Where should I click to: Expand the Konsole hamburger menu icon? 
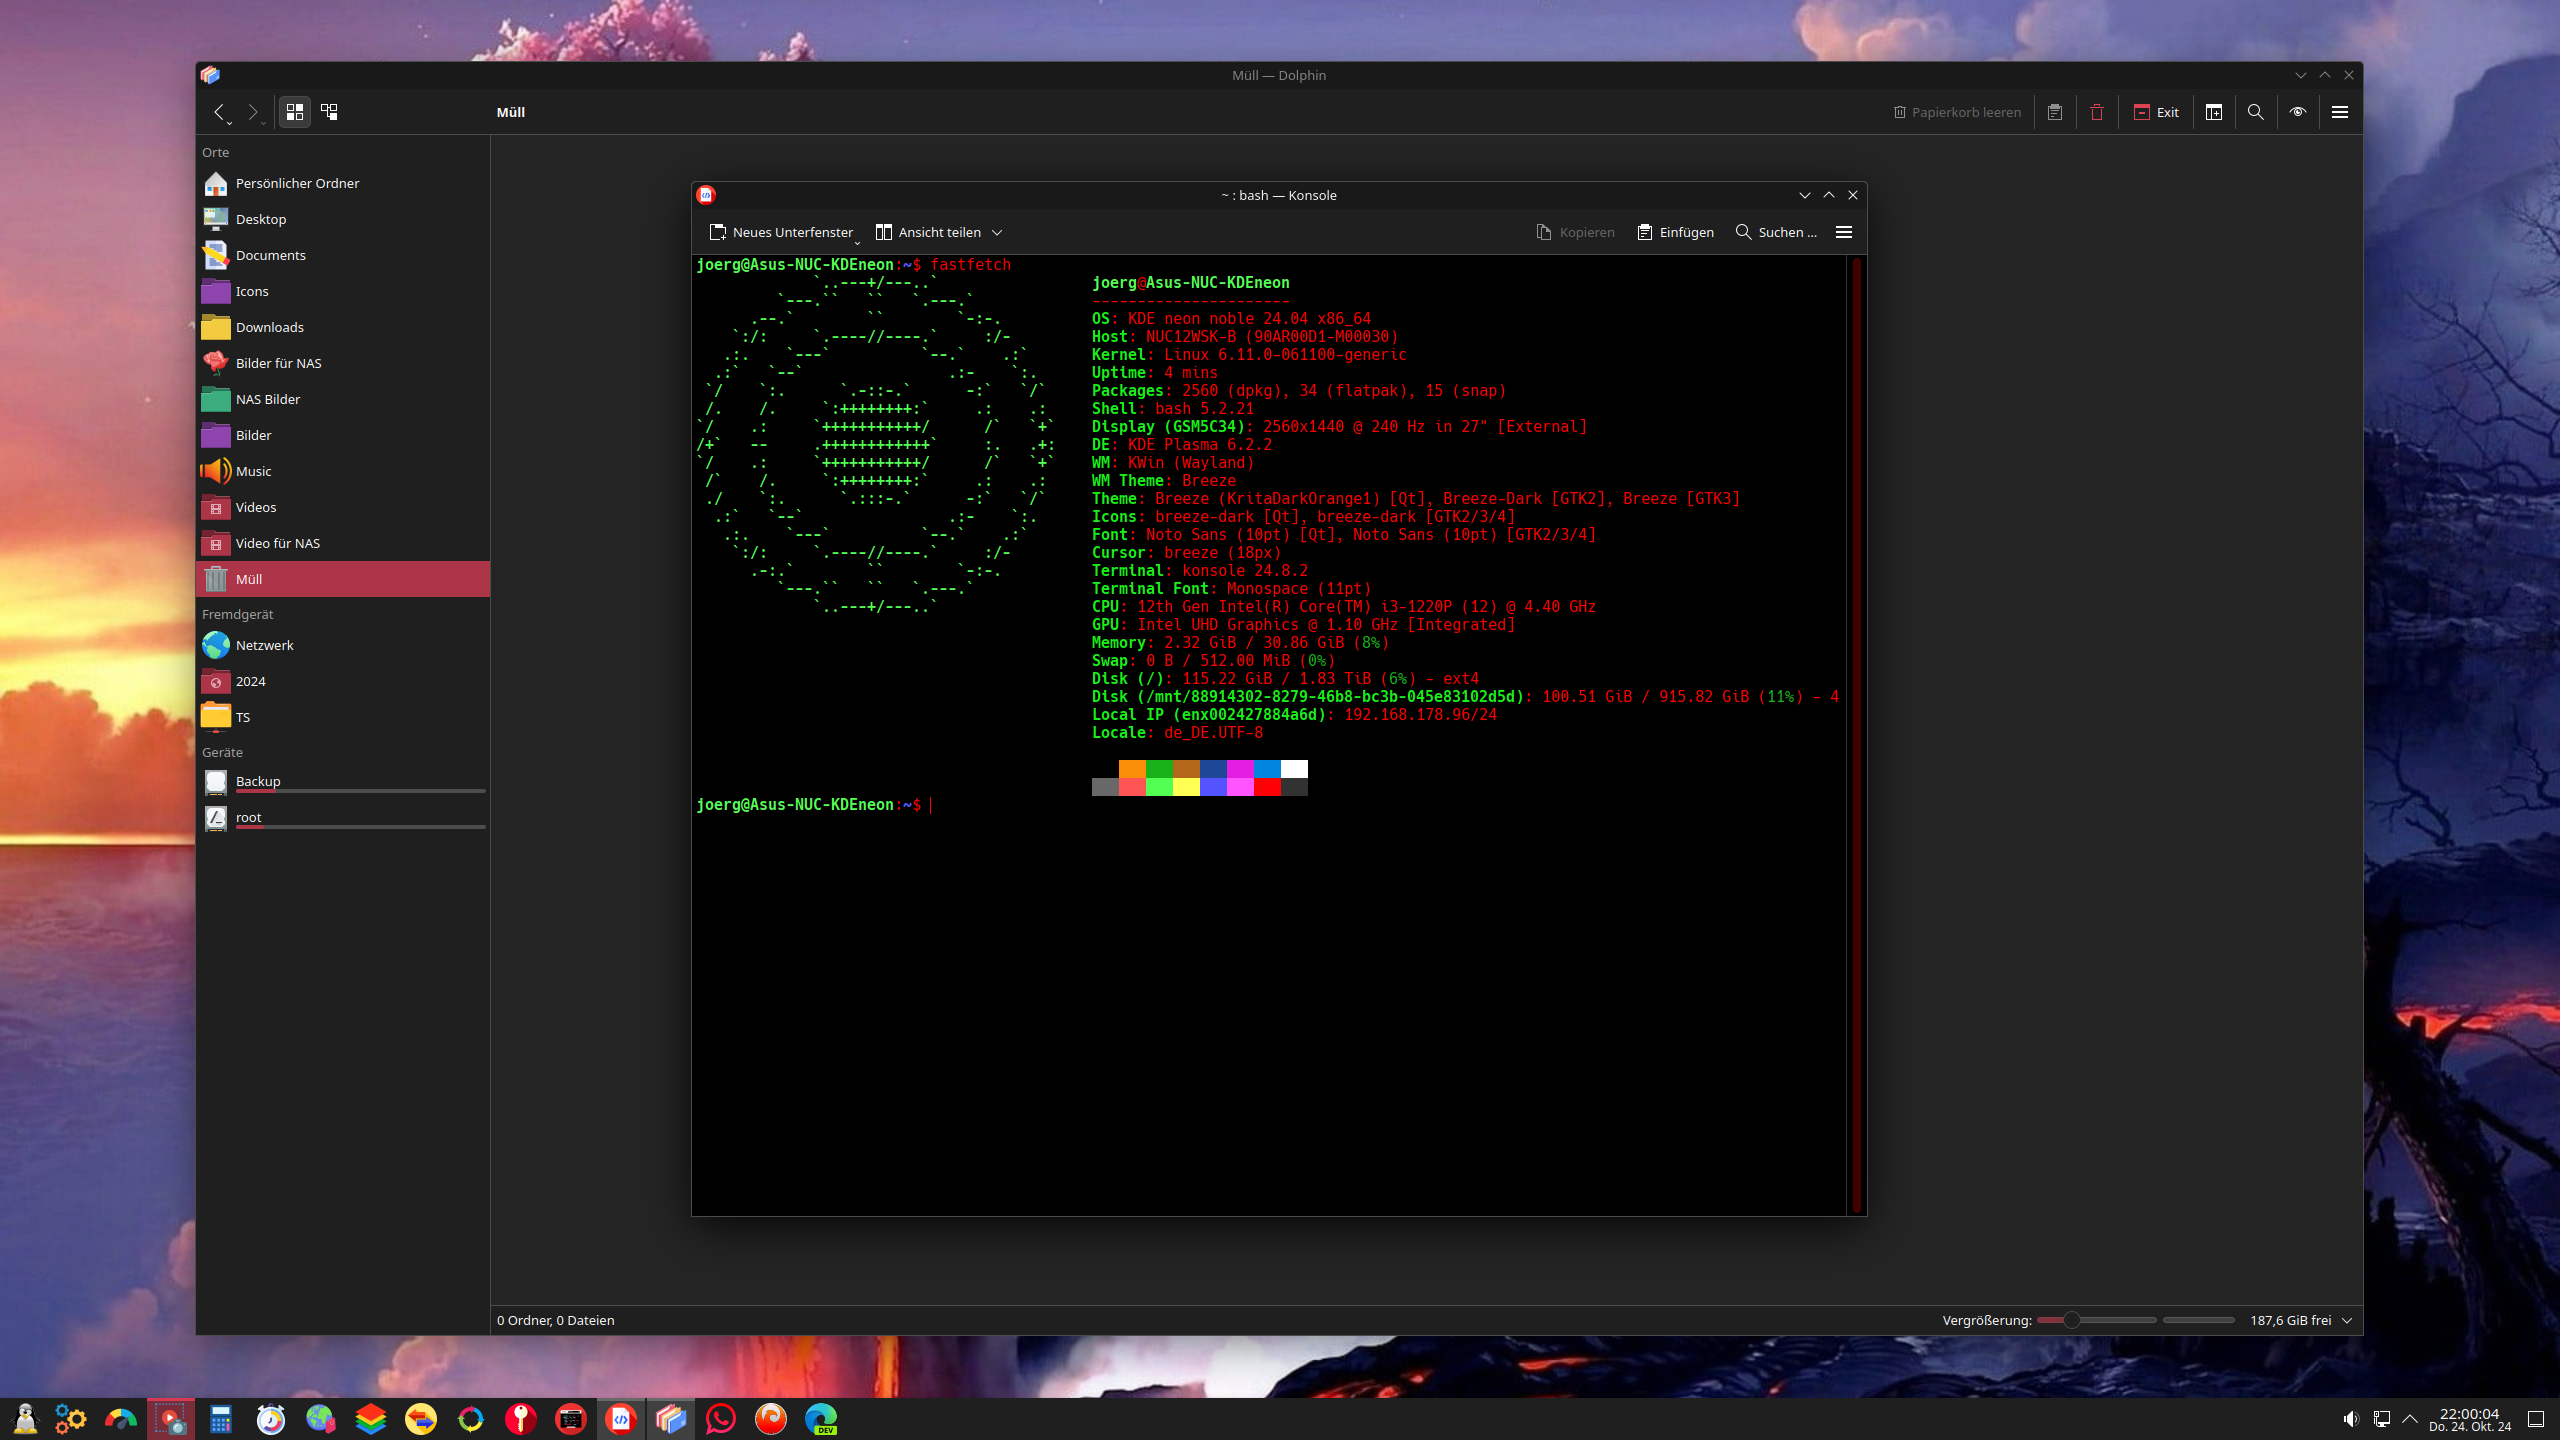click(1841, 230)
